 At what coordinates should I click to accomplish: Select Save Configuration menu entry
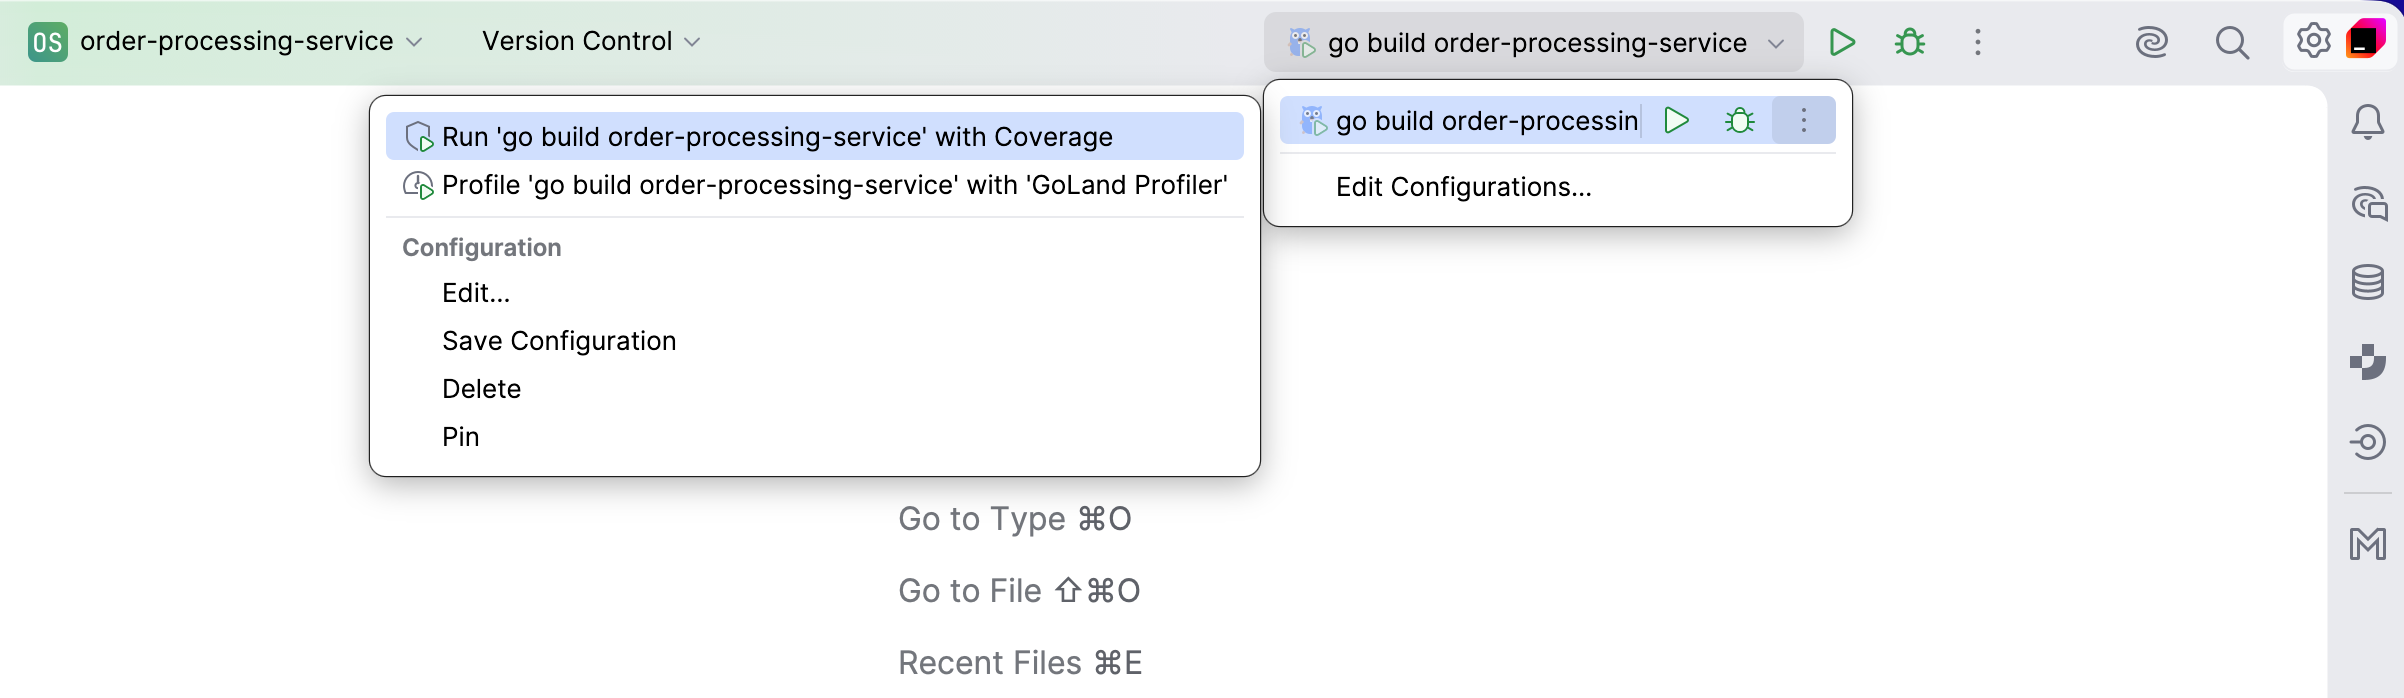tap(559, 341)
